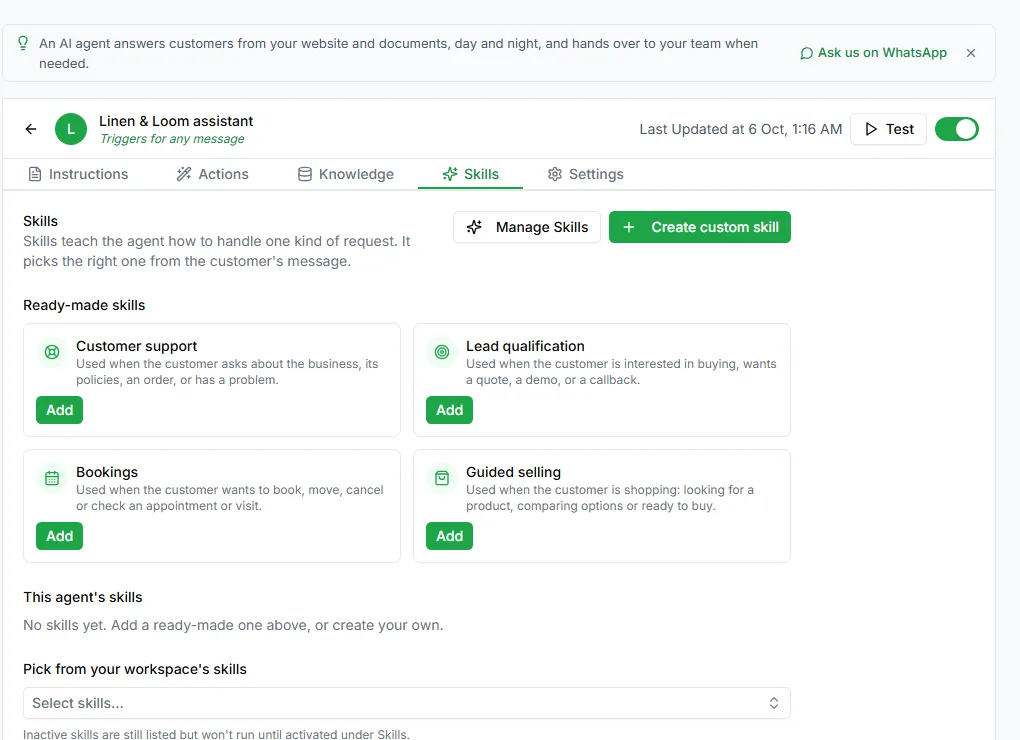Click the Inactive skills note text
Image resolution: width=1020 pixels, height=740 pixels.
[216, 733]
